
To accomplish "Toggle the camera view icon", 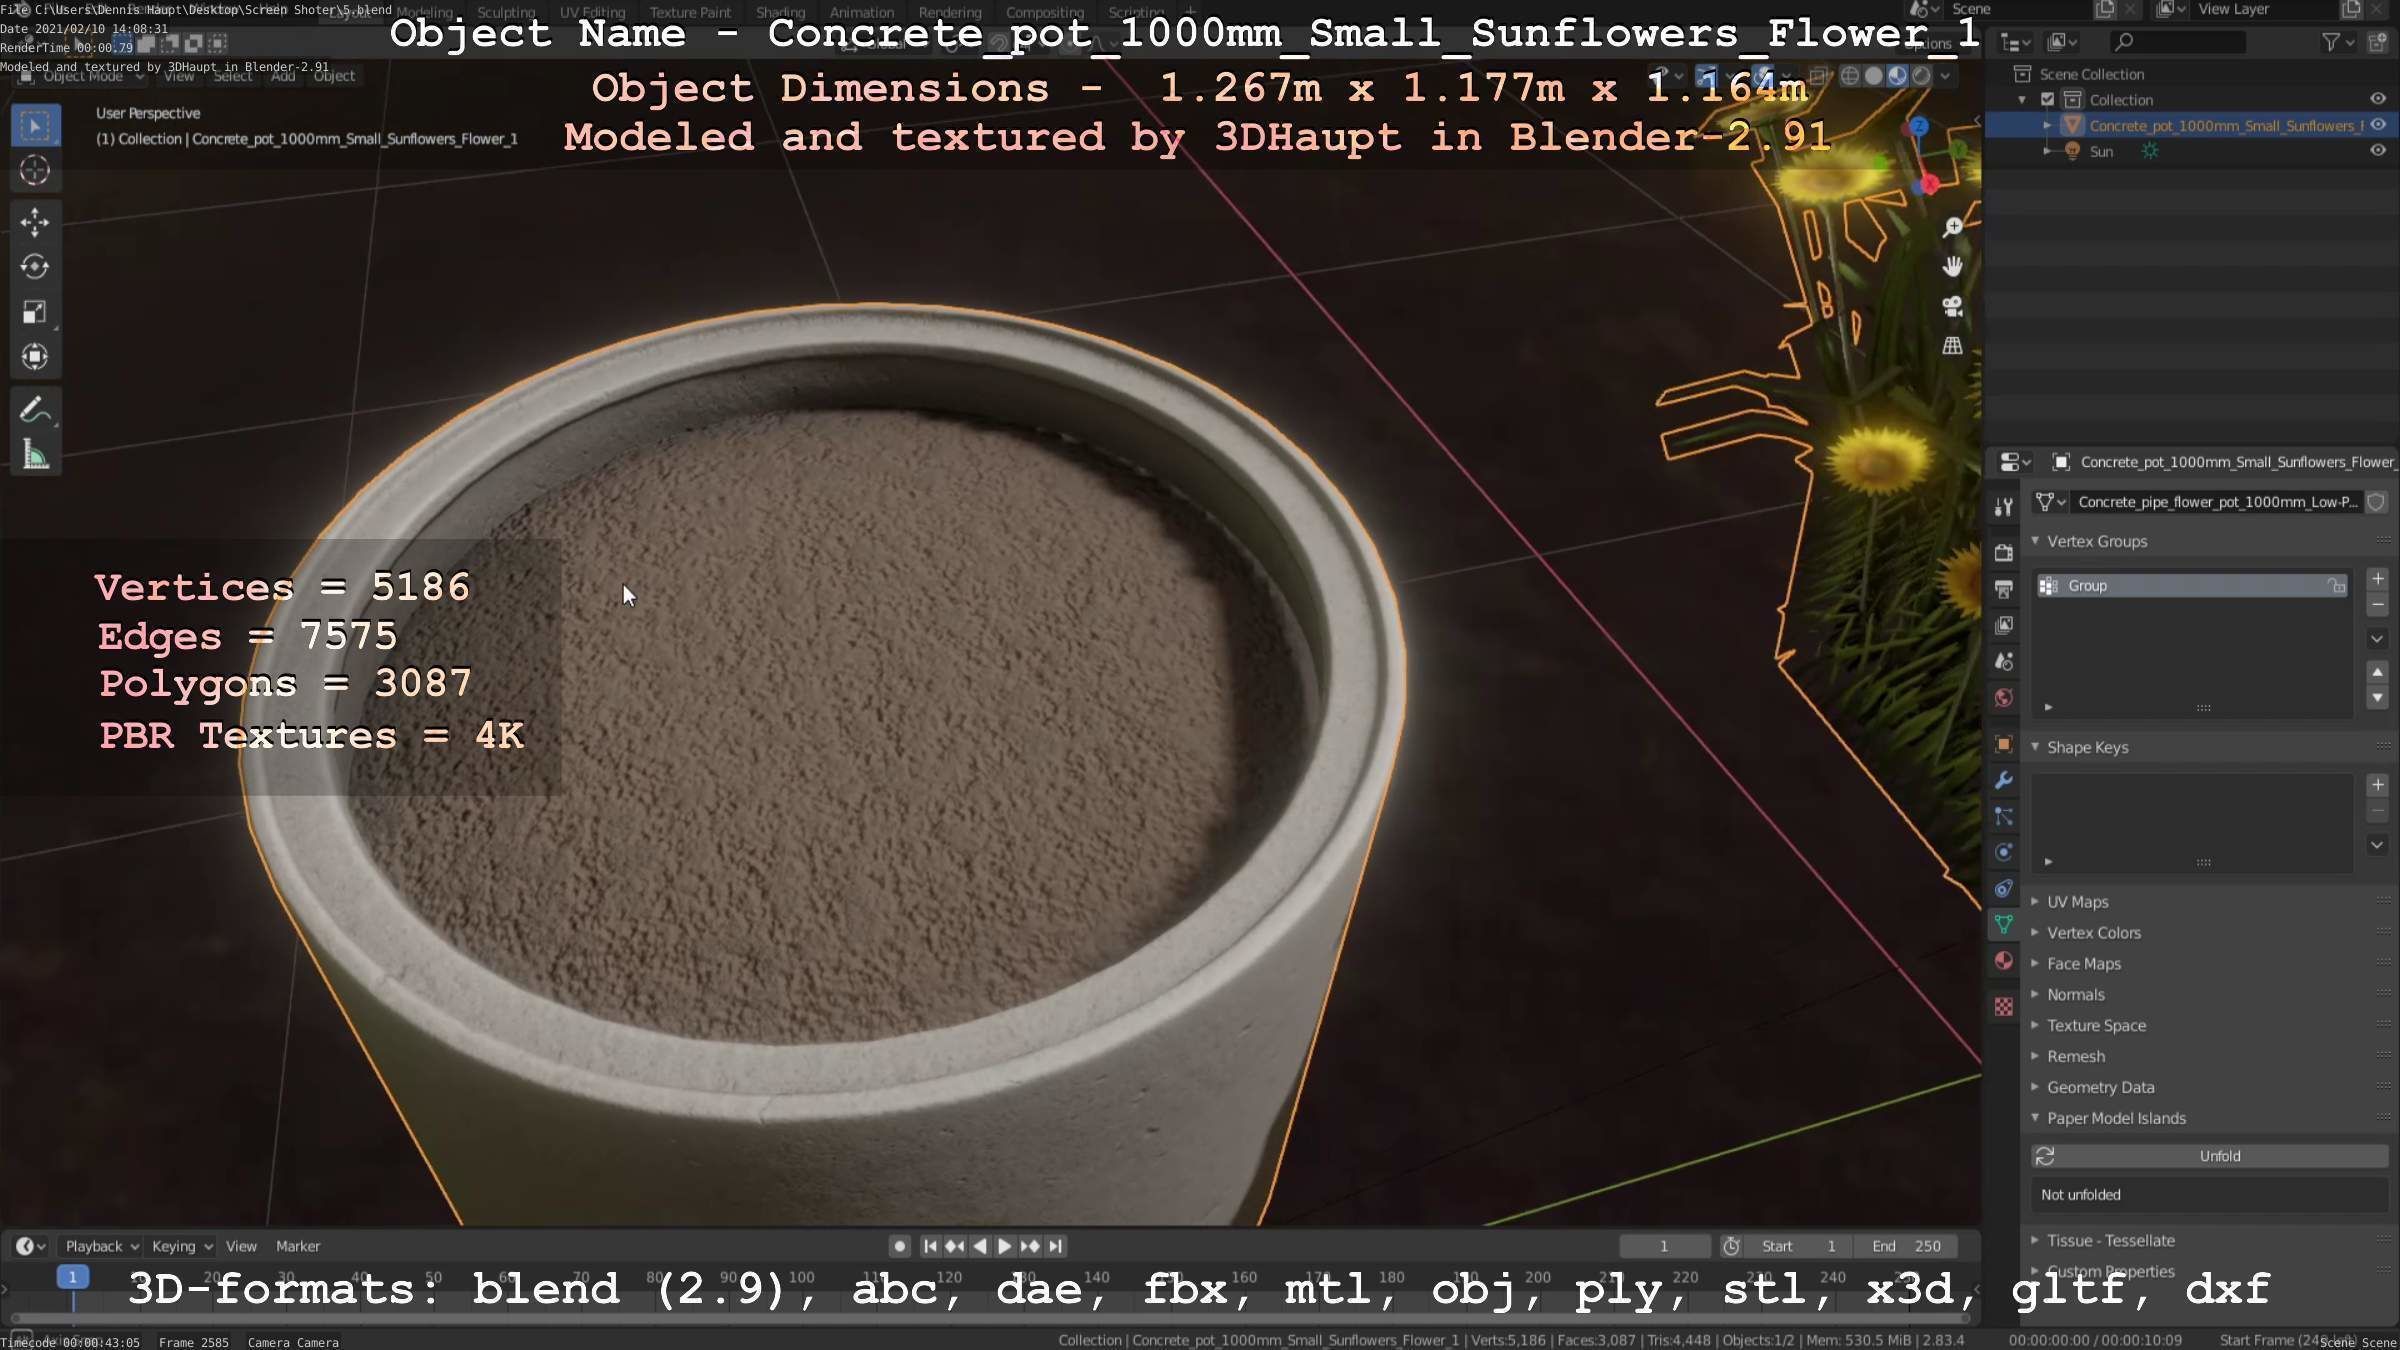I will coord(1952,306).
